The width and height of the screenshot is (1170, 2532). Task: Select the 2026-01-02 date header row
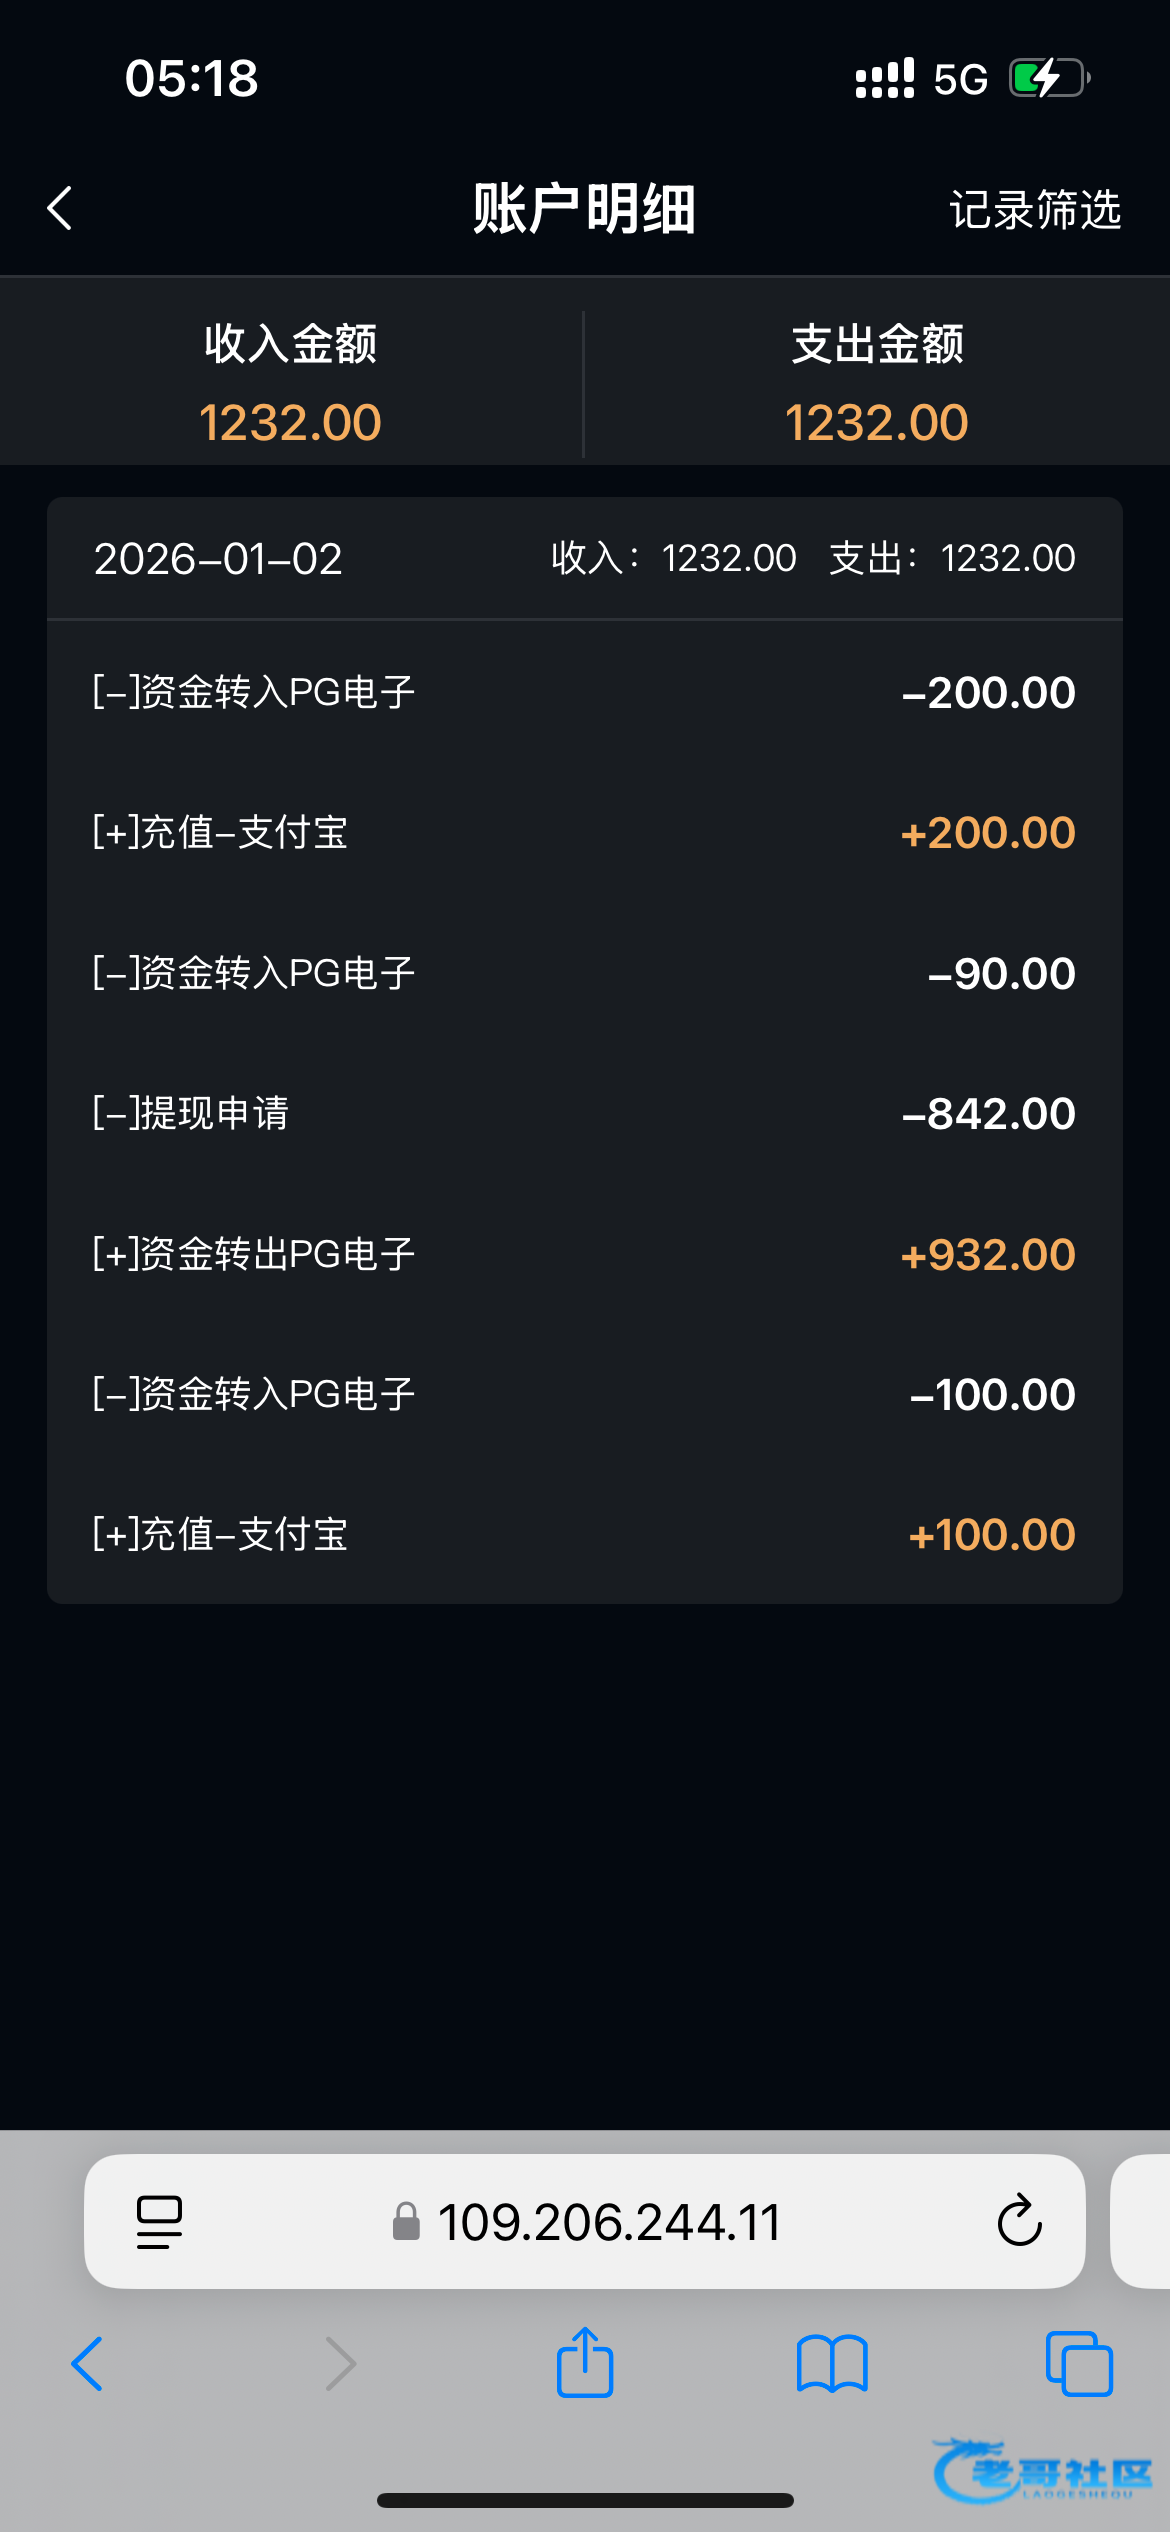(x=584, y=558)
